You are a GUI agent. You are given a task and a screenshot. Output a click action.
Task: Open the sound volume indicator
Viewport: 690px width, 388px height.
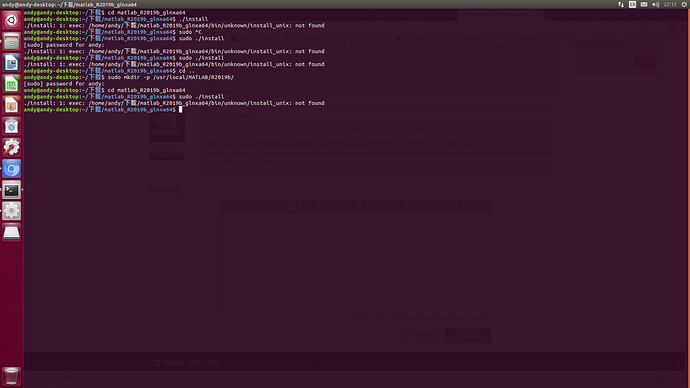[656, 4]
